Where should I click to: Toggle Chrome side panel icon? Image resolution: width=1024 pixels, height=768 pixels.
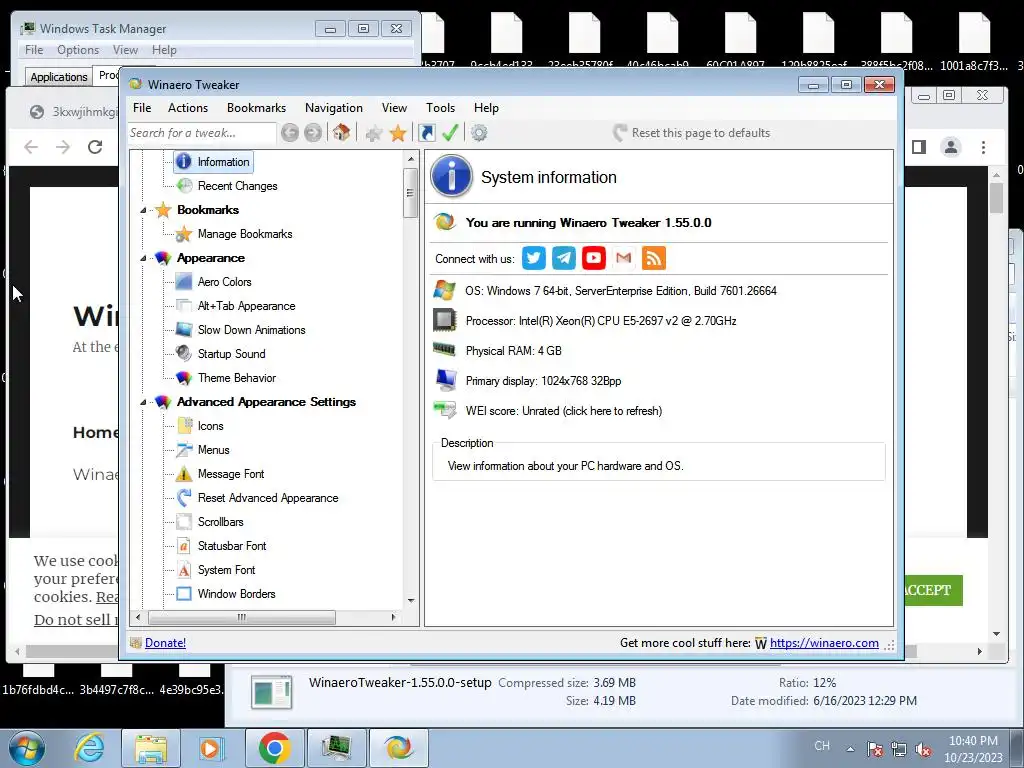(919, 148)
